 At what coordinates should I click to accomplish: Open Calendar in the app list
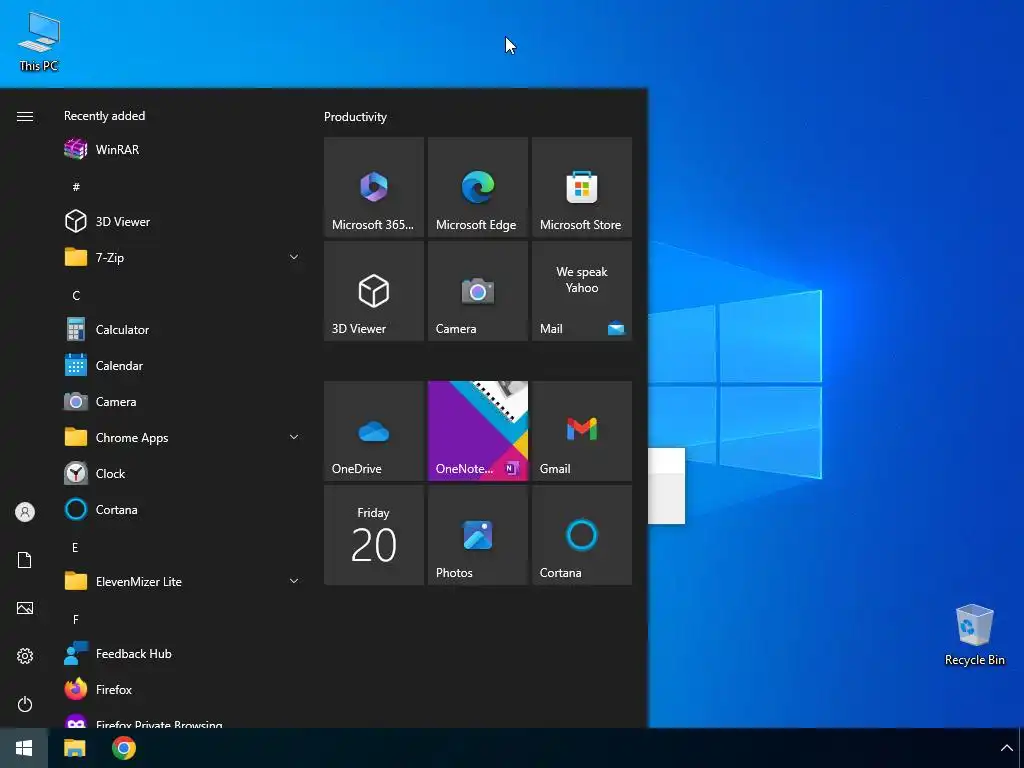[182, 366]
